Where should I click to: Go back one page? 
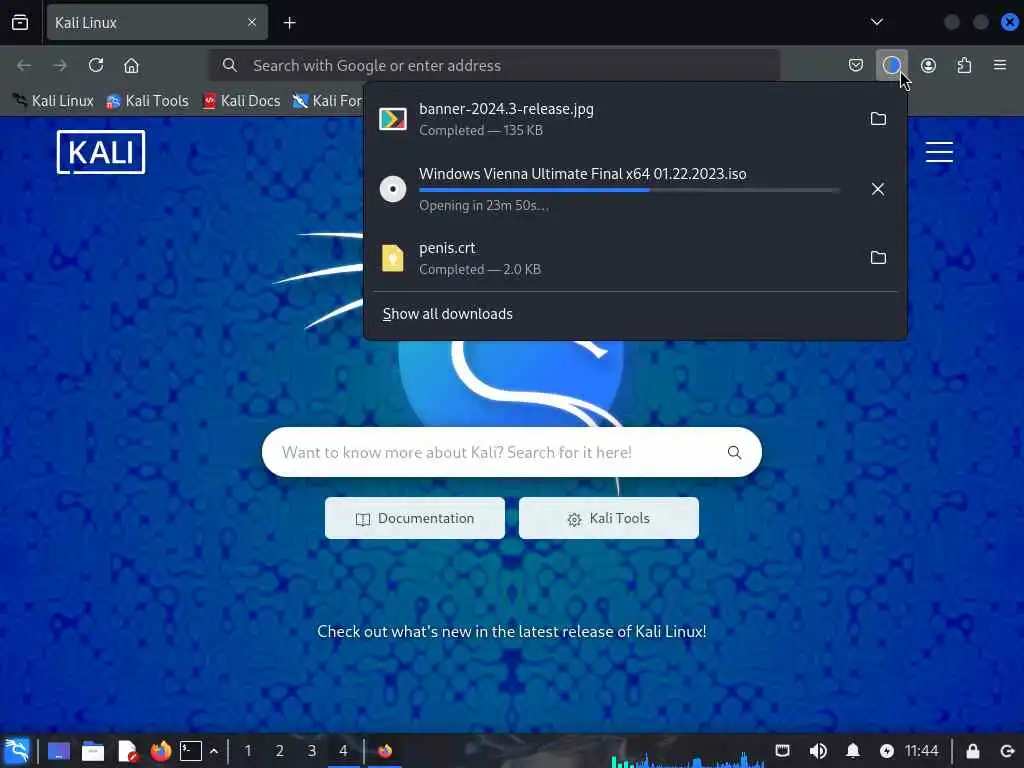pyautogui.click(x=24, y=65)
